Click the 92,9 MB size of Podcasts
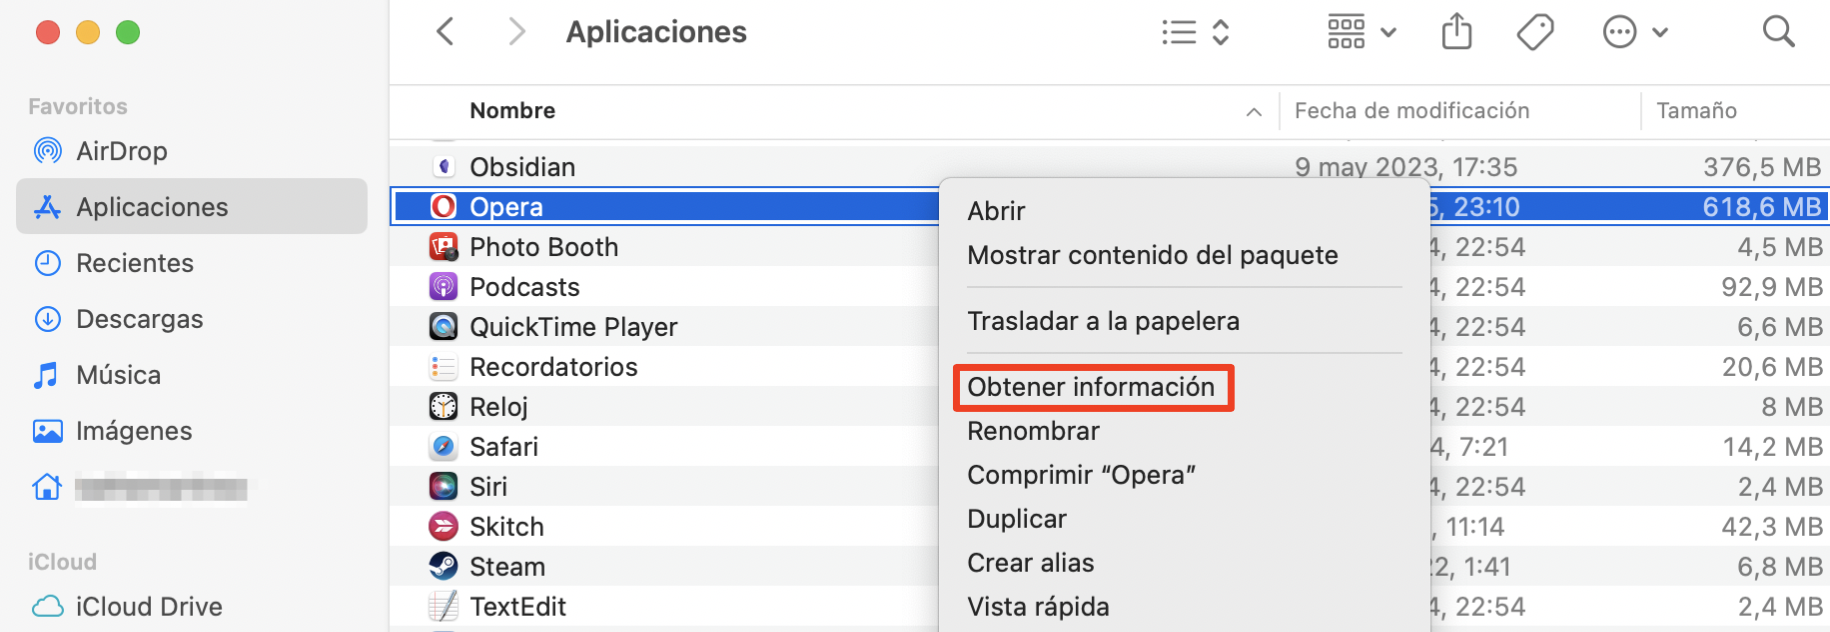Screen dimensions: 1830x632 [x=1772, y=287]
